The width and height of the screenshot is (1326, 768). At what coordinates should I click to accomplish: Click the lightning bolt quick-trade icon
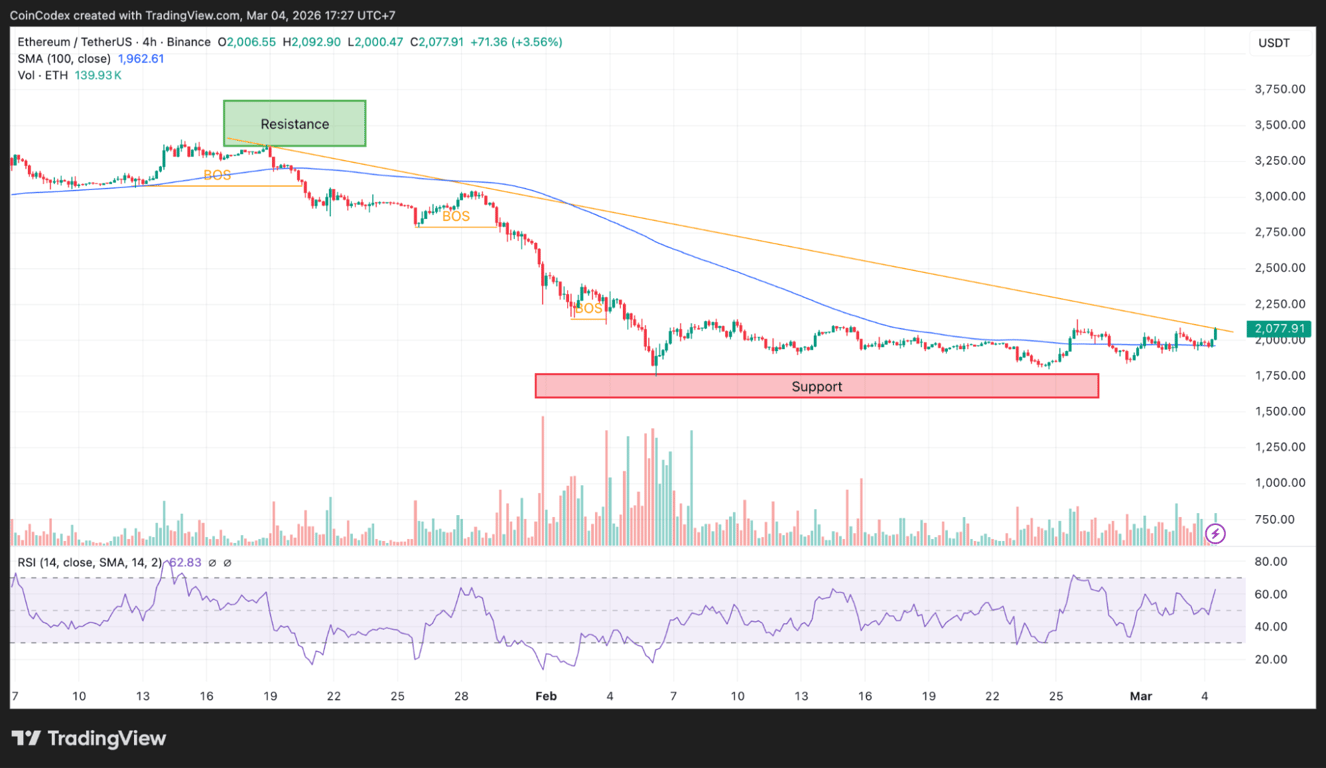1214,533
